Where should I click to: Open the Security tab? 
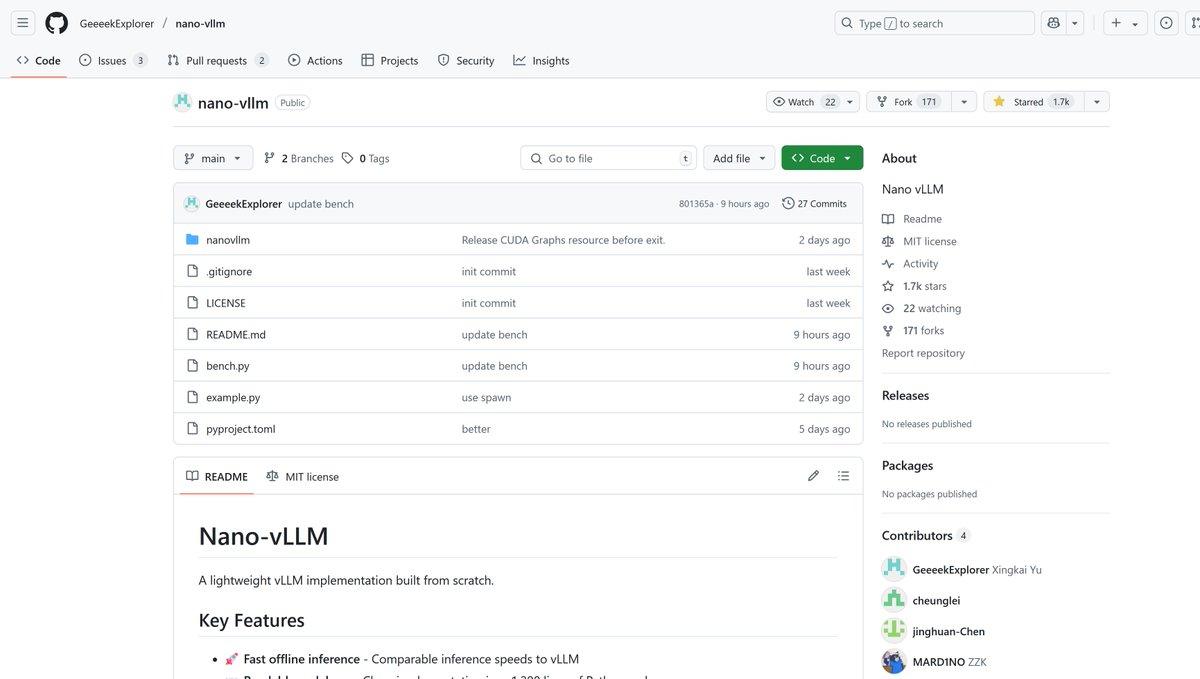[x=466, y=60]
